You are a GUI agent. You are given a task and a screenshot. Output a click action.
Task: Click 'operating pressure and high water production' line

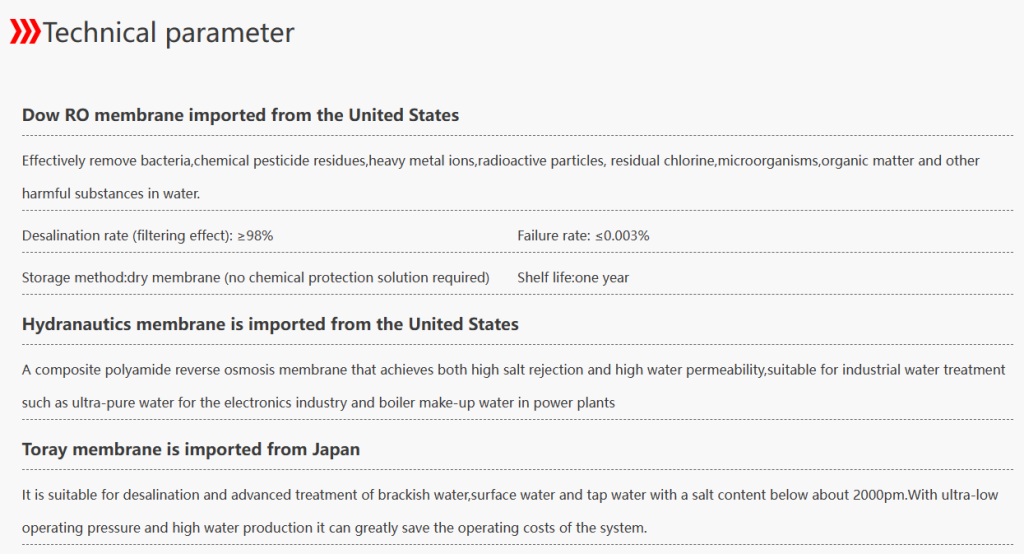(334, 528)
